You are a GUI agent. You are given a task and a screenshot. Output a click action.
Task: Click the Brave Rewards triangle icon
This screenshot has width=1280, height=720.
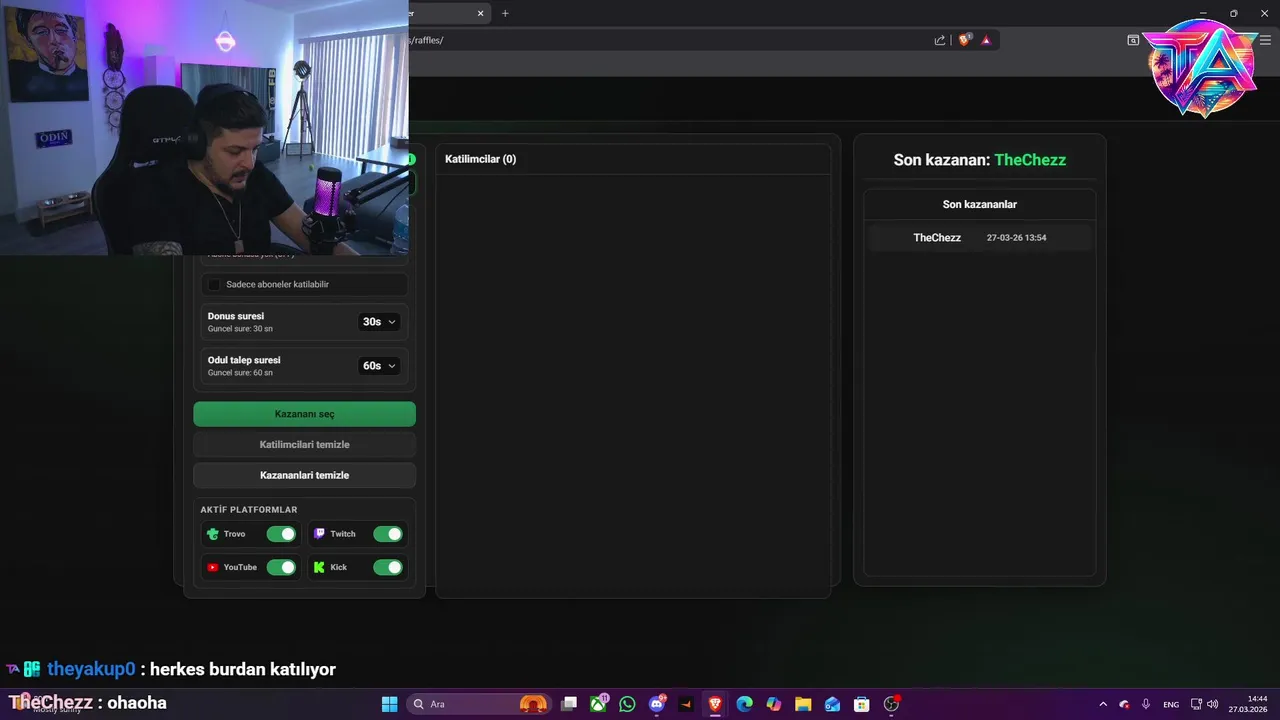click(x=986, y=40)
